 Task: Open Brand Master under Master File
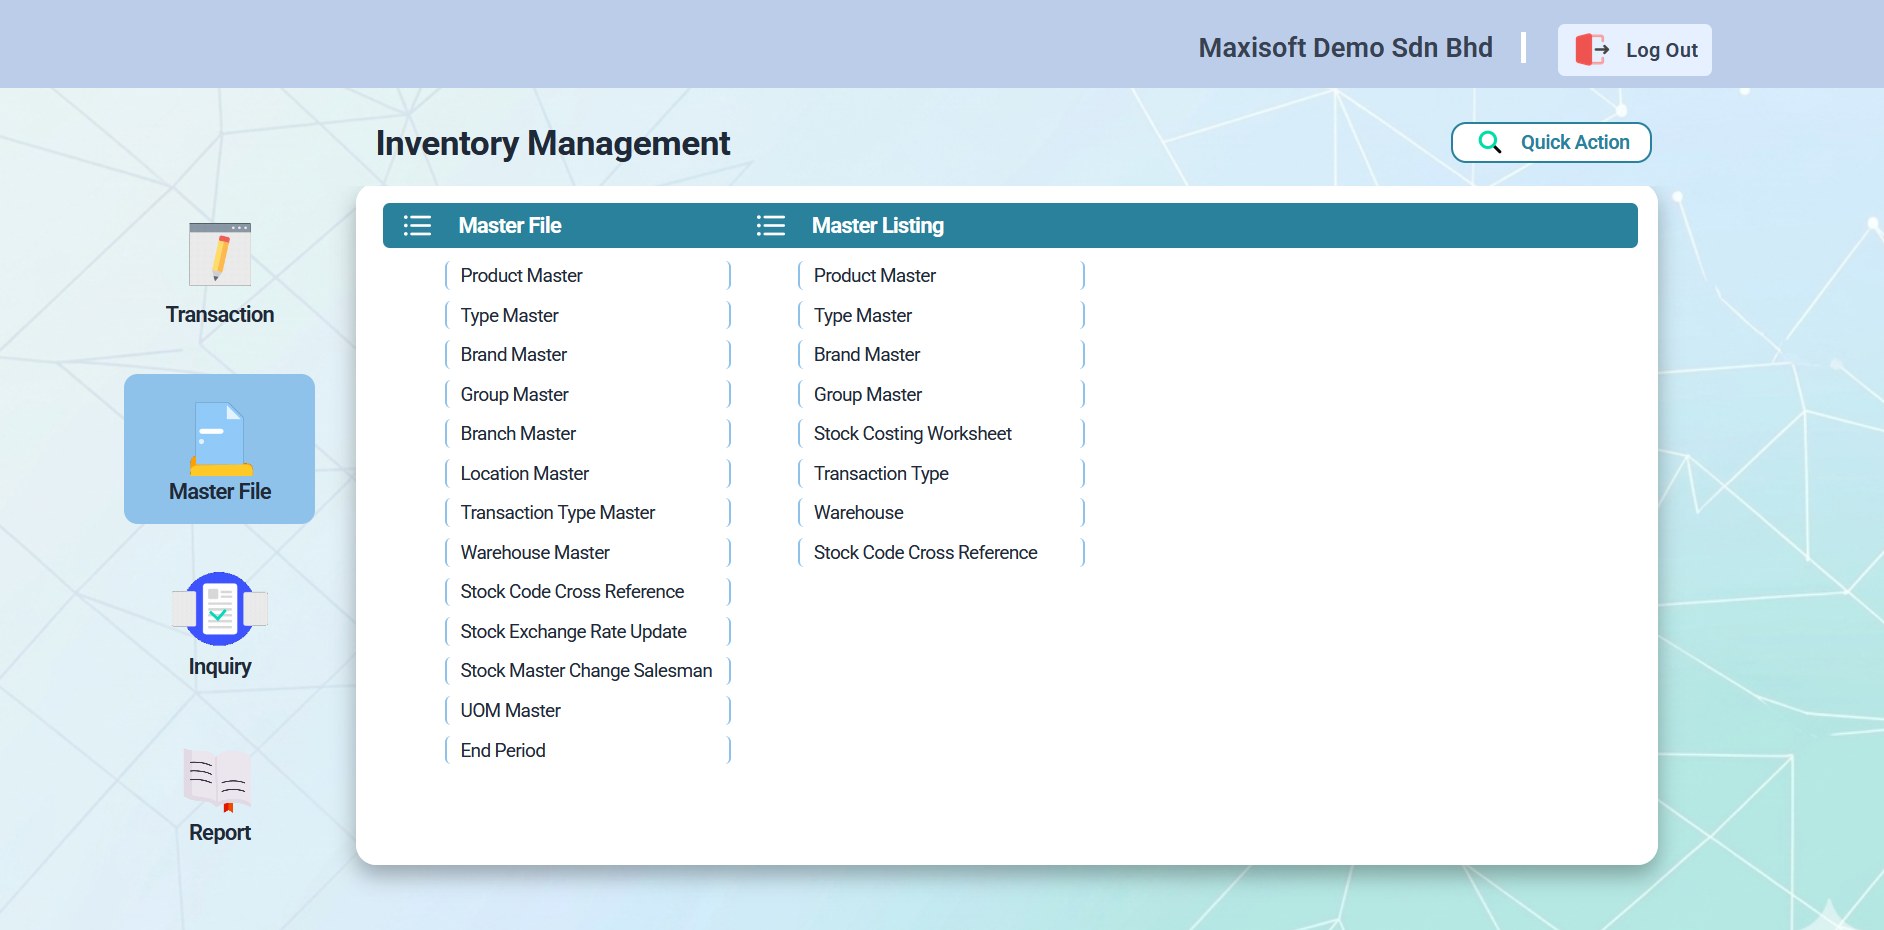pyautogui.click(x=588, y=354)
